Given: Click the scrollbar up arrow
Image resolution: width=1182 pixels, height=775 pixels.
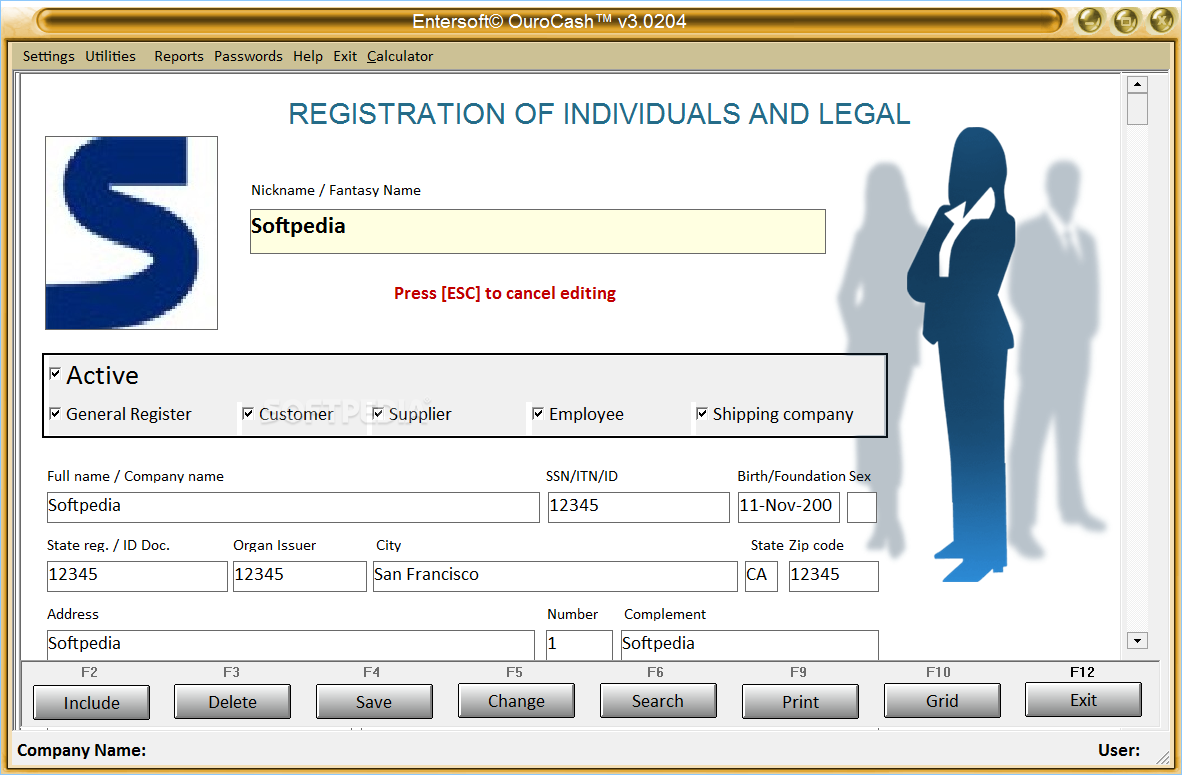Looking at the screenshot, I should [1137, 84].
